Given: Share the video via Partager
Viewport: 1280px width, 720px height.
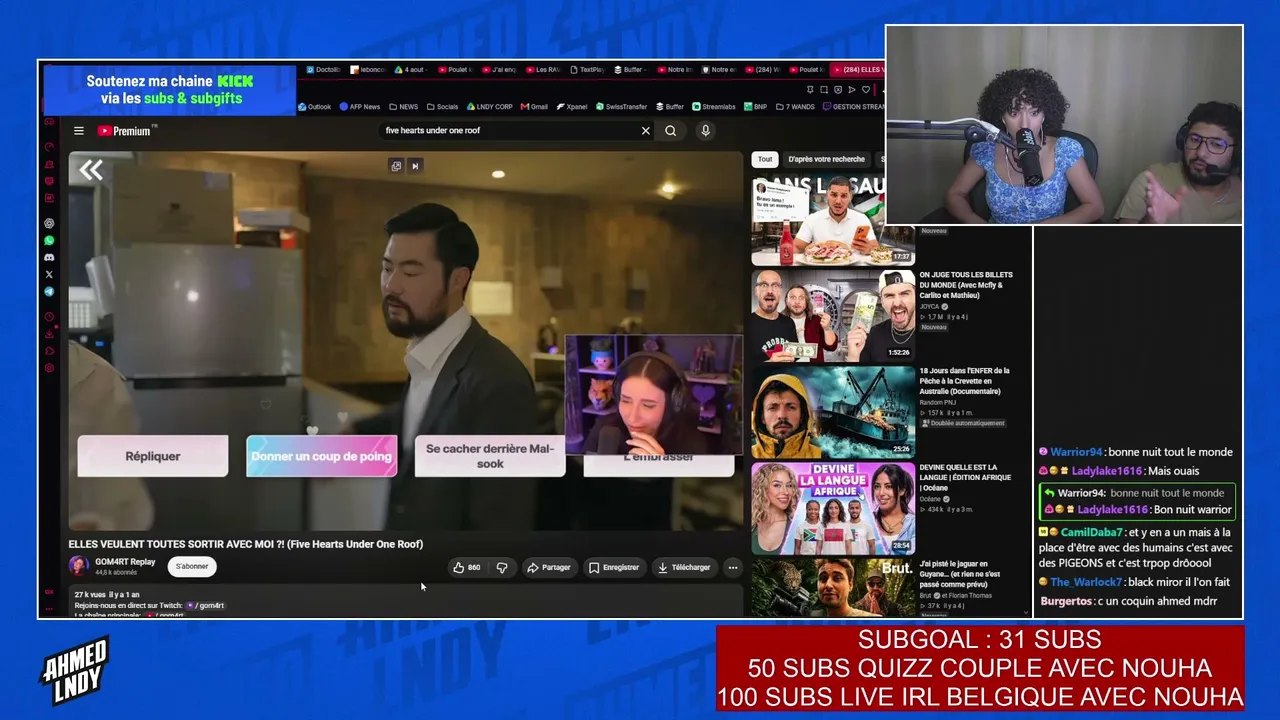Looking at the screenshot, I should pyautogui.click(x=549, y=568).
